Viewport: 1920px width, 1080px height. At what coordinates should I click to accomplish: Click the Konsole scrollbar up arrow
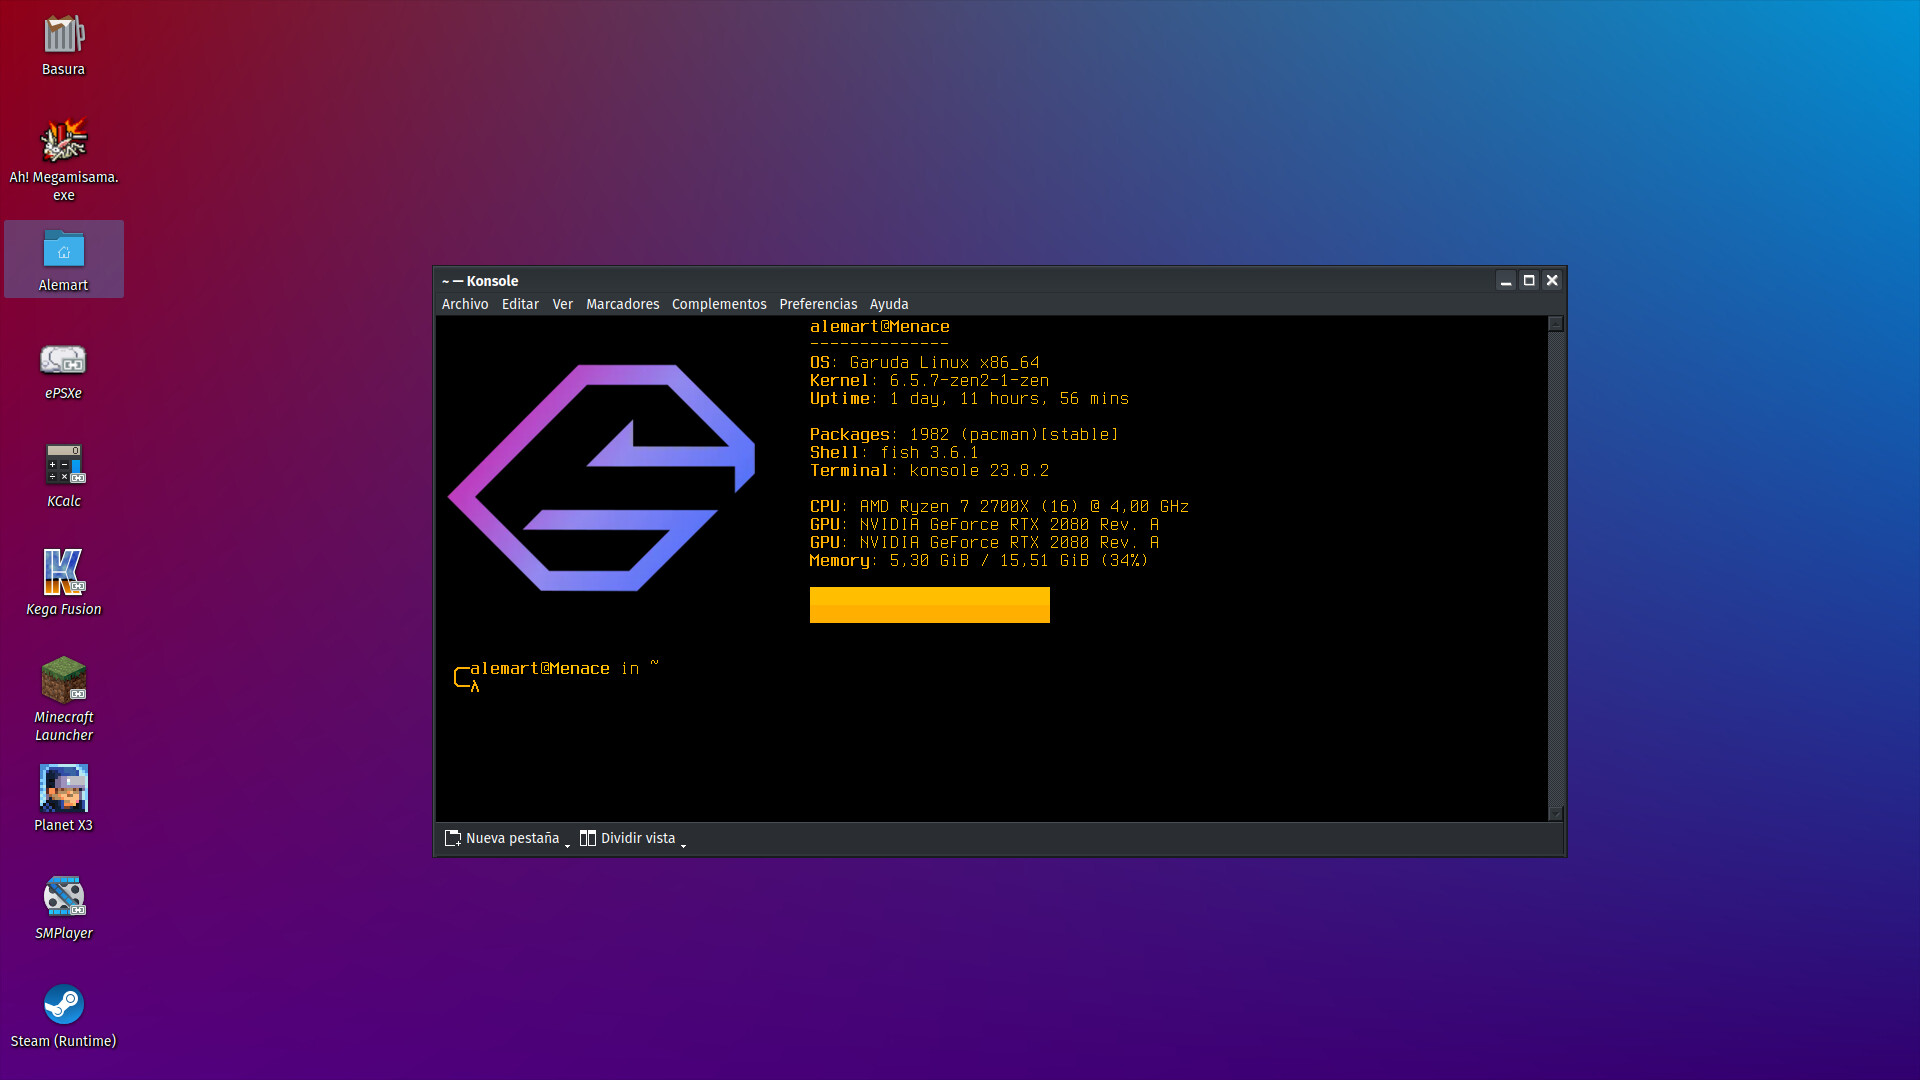1555,324
